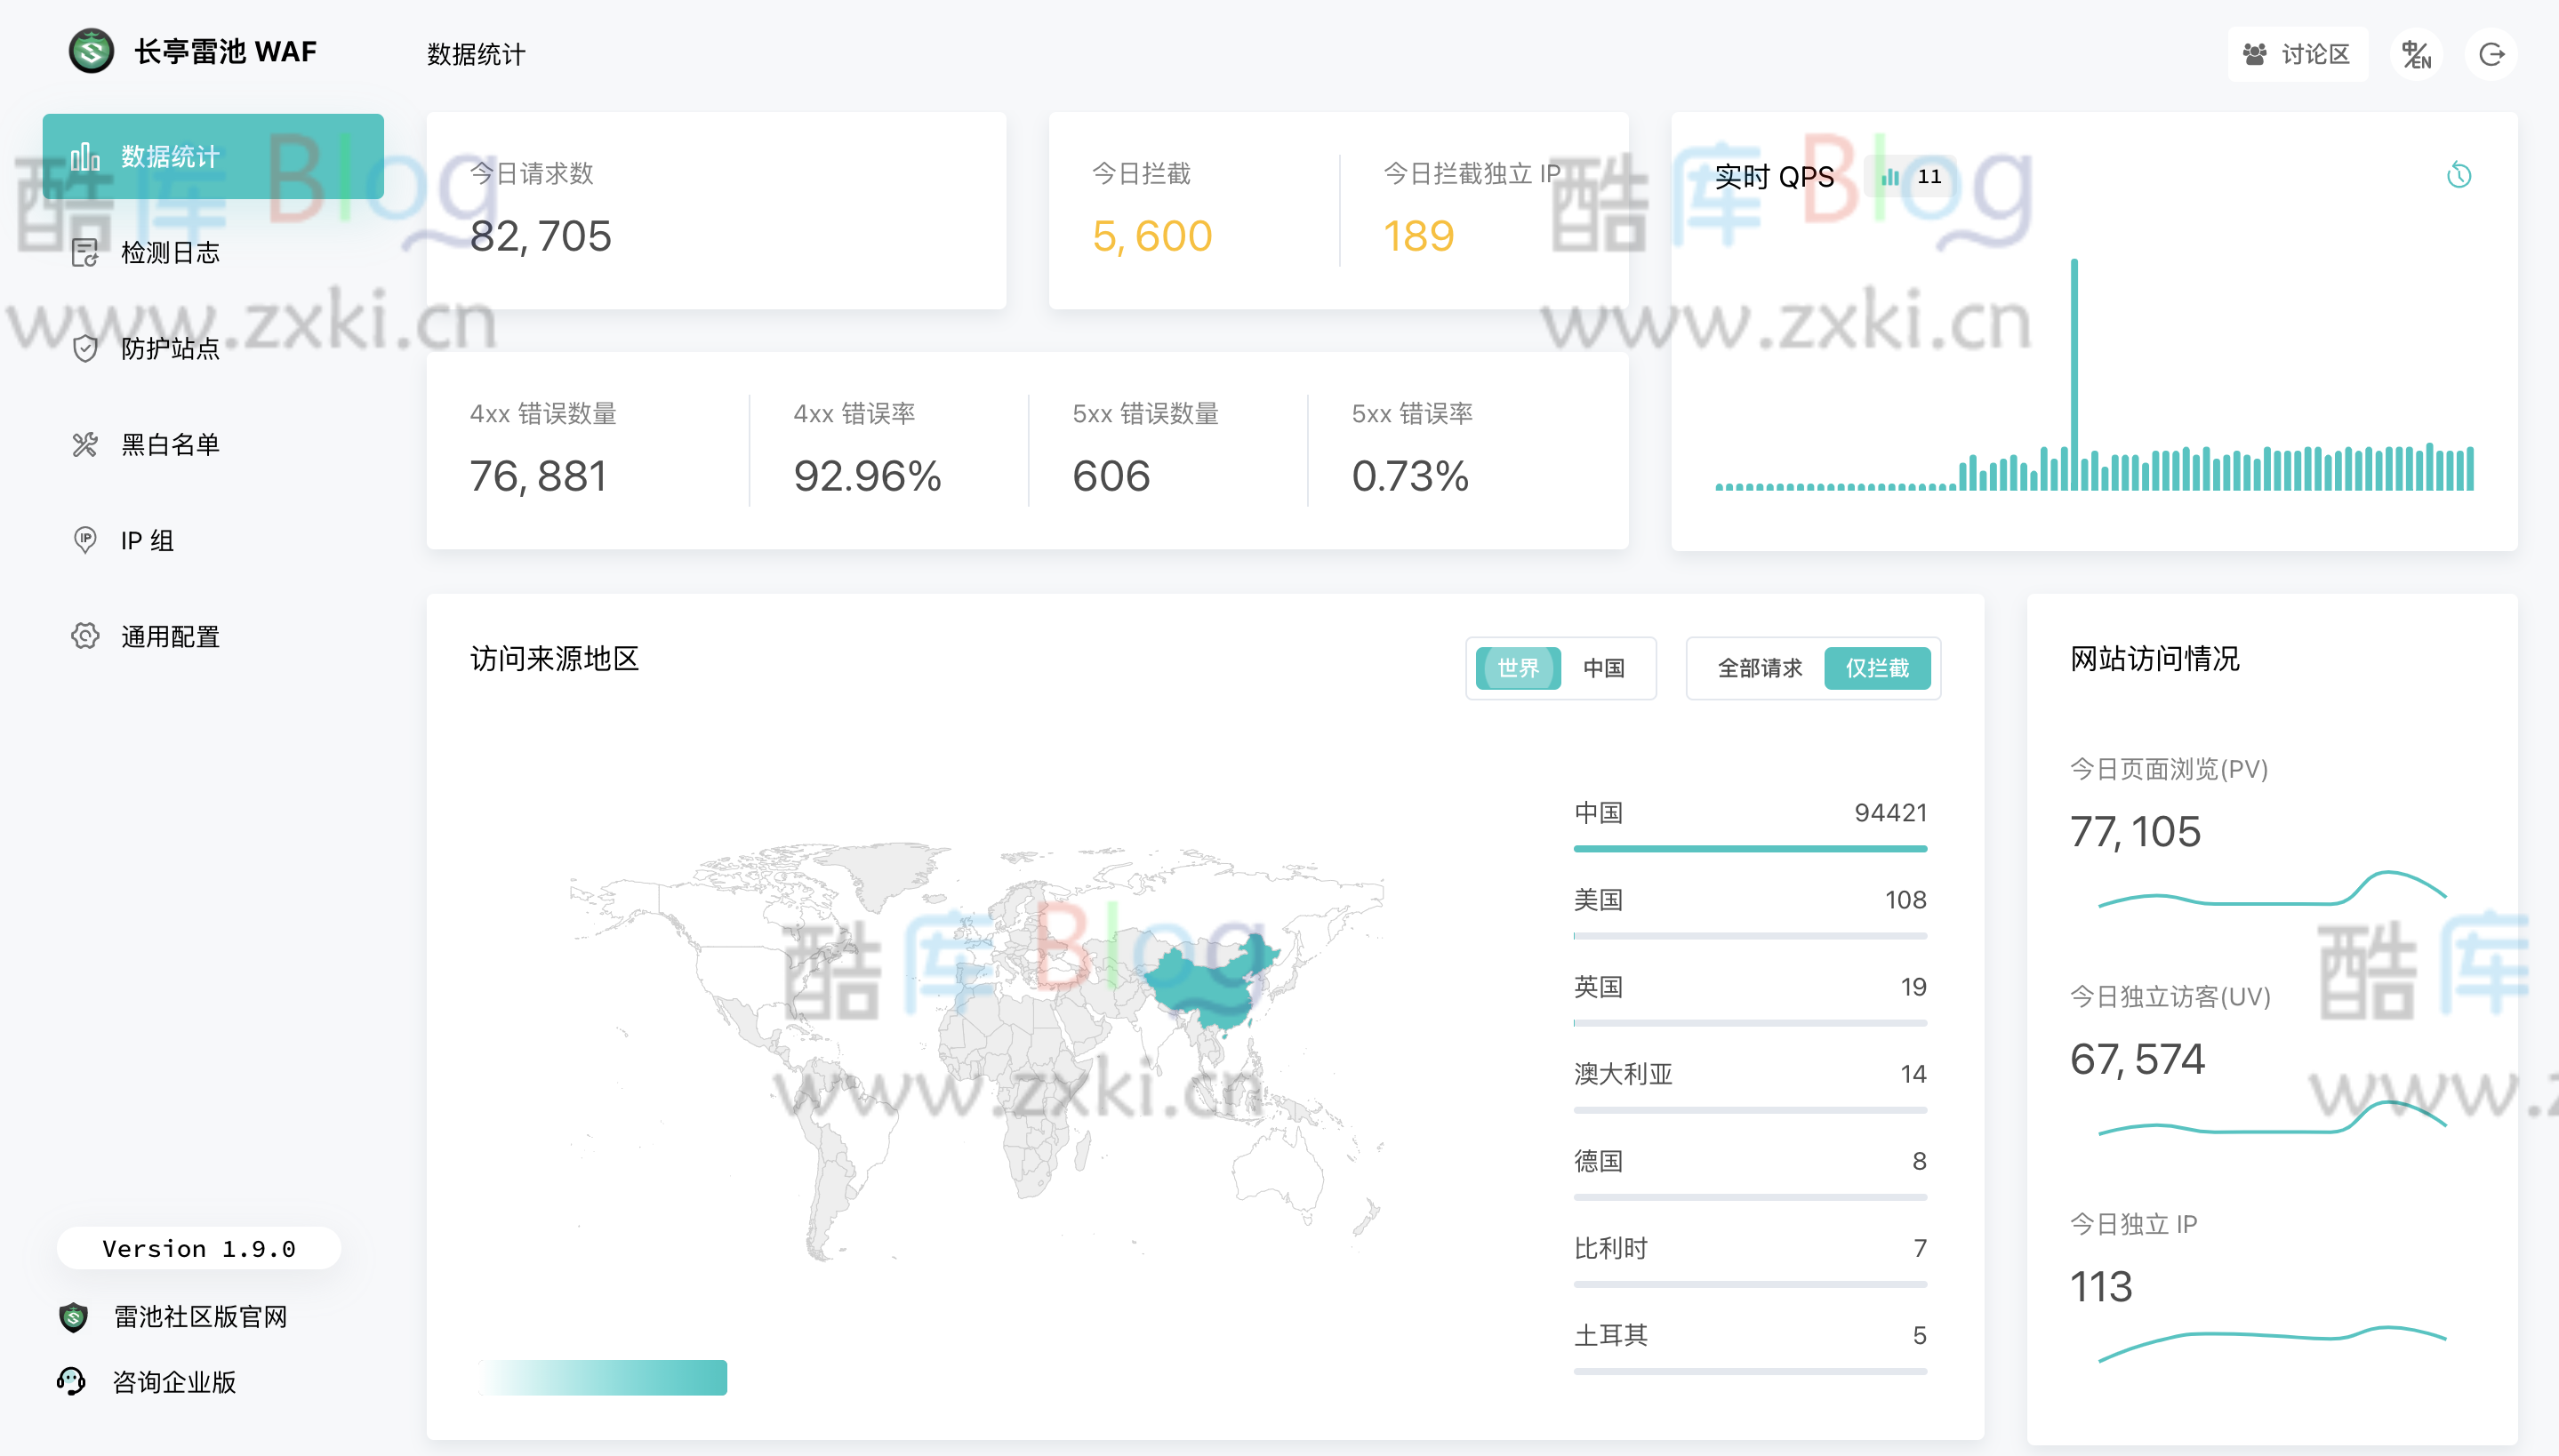Click the 黑白名单 sidebar icon
Screen dimensions: 2559x1456
85,445
